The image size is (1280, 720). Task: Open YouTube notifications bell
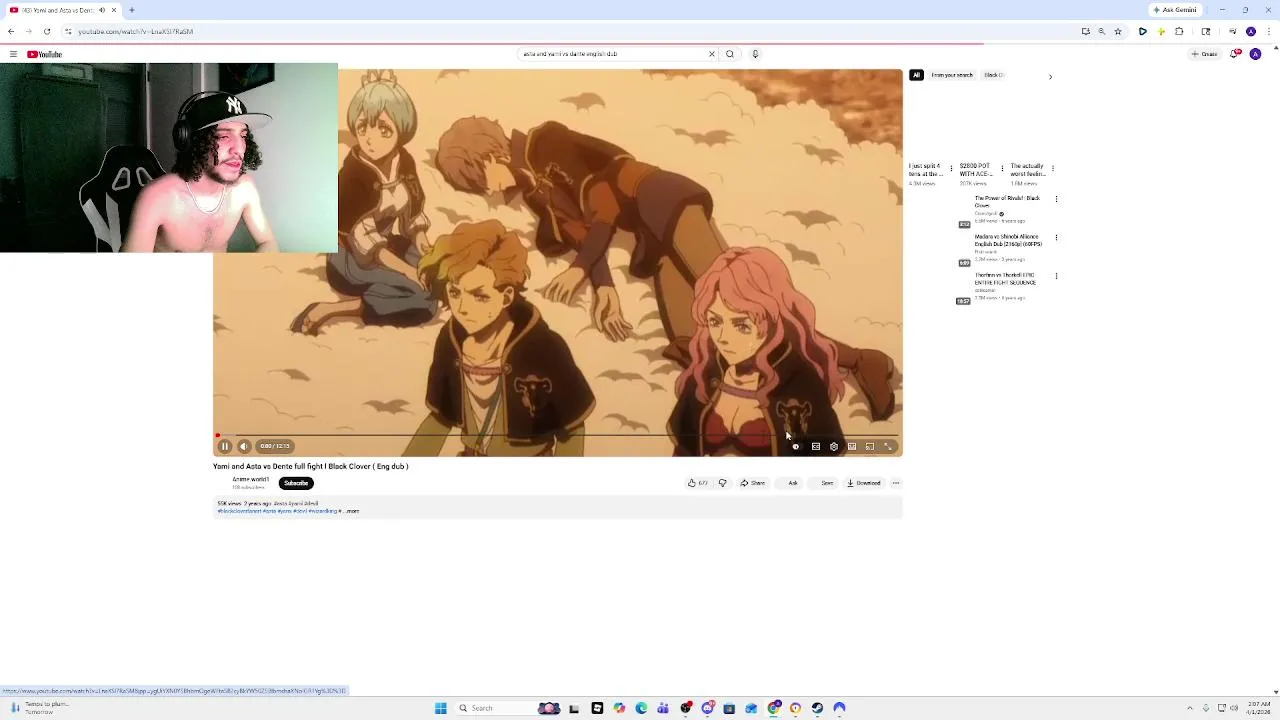[x=1234, y=54]
